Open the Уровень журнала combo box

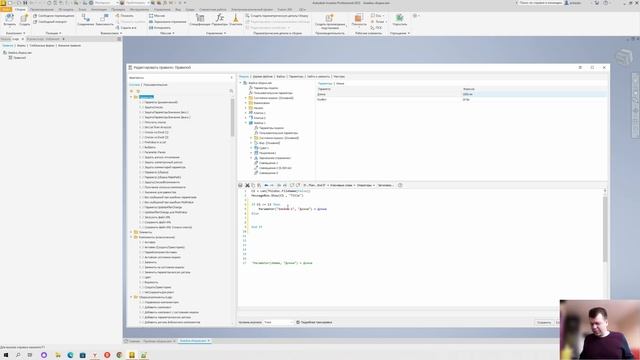click(278, 322)
